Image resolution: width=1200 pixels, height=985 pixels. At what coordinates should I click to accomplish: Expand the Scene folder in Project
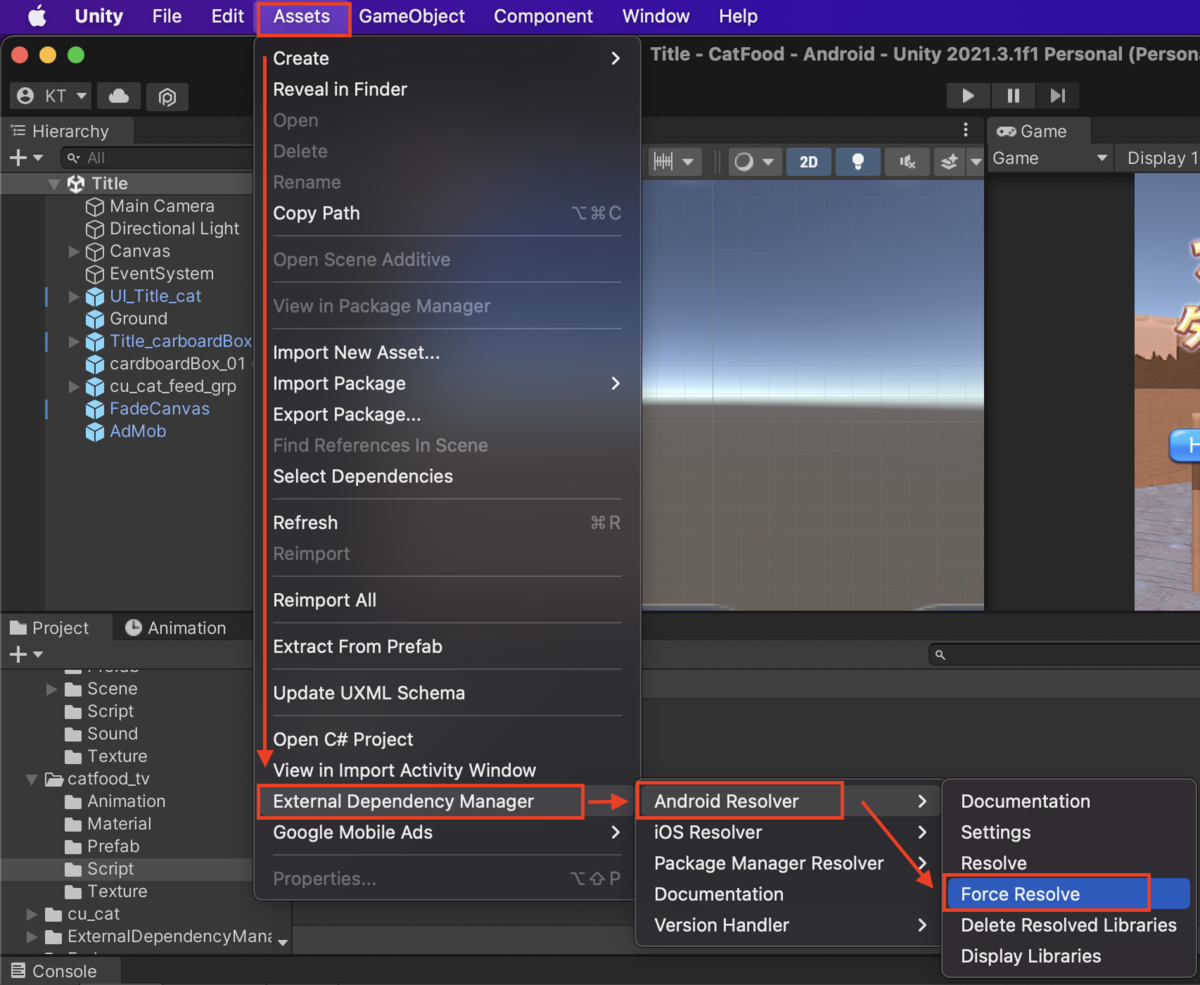point(52,689)
